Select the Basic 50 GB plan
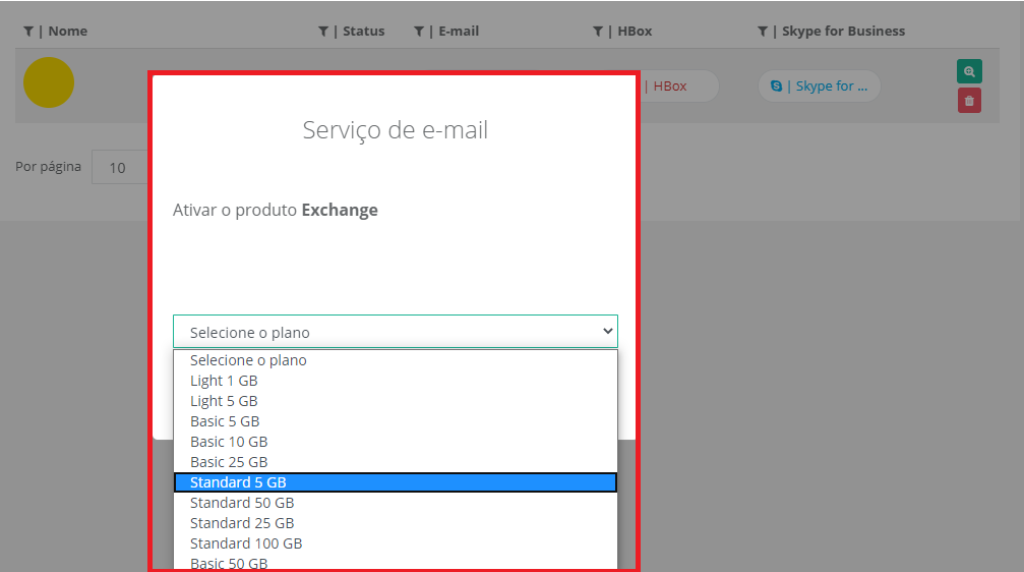The width and height of the screenshot is (1024, 572). pyautogui.click(x=395, y=563)
